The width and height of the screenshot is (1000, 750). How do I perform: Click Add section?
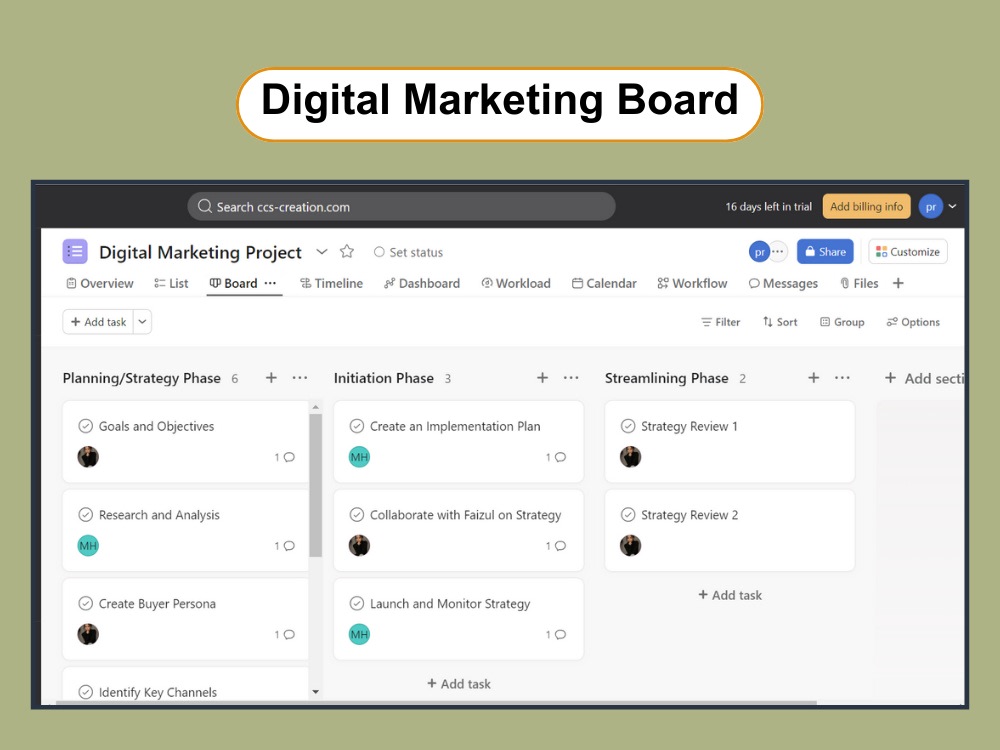pos(925,378)
